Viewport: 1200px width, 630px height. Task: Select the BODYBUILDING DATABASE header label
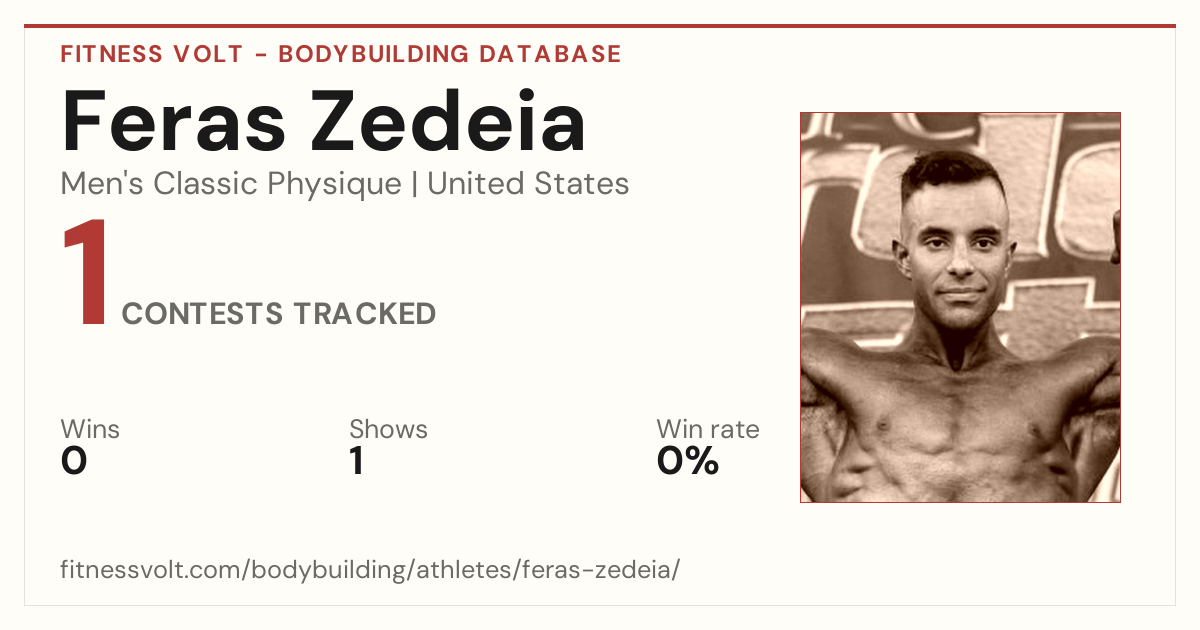(450, 54)
